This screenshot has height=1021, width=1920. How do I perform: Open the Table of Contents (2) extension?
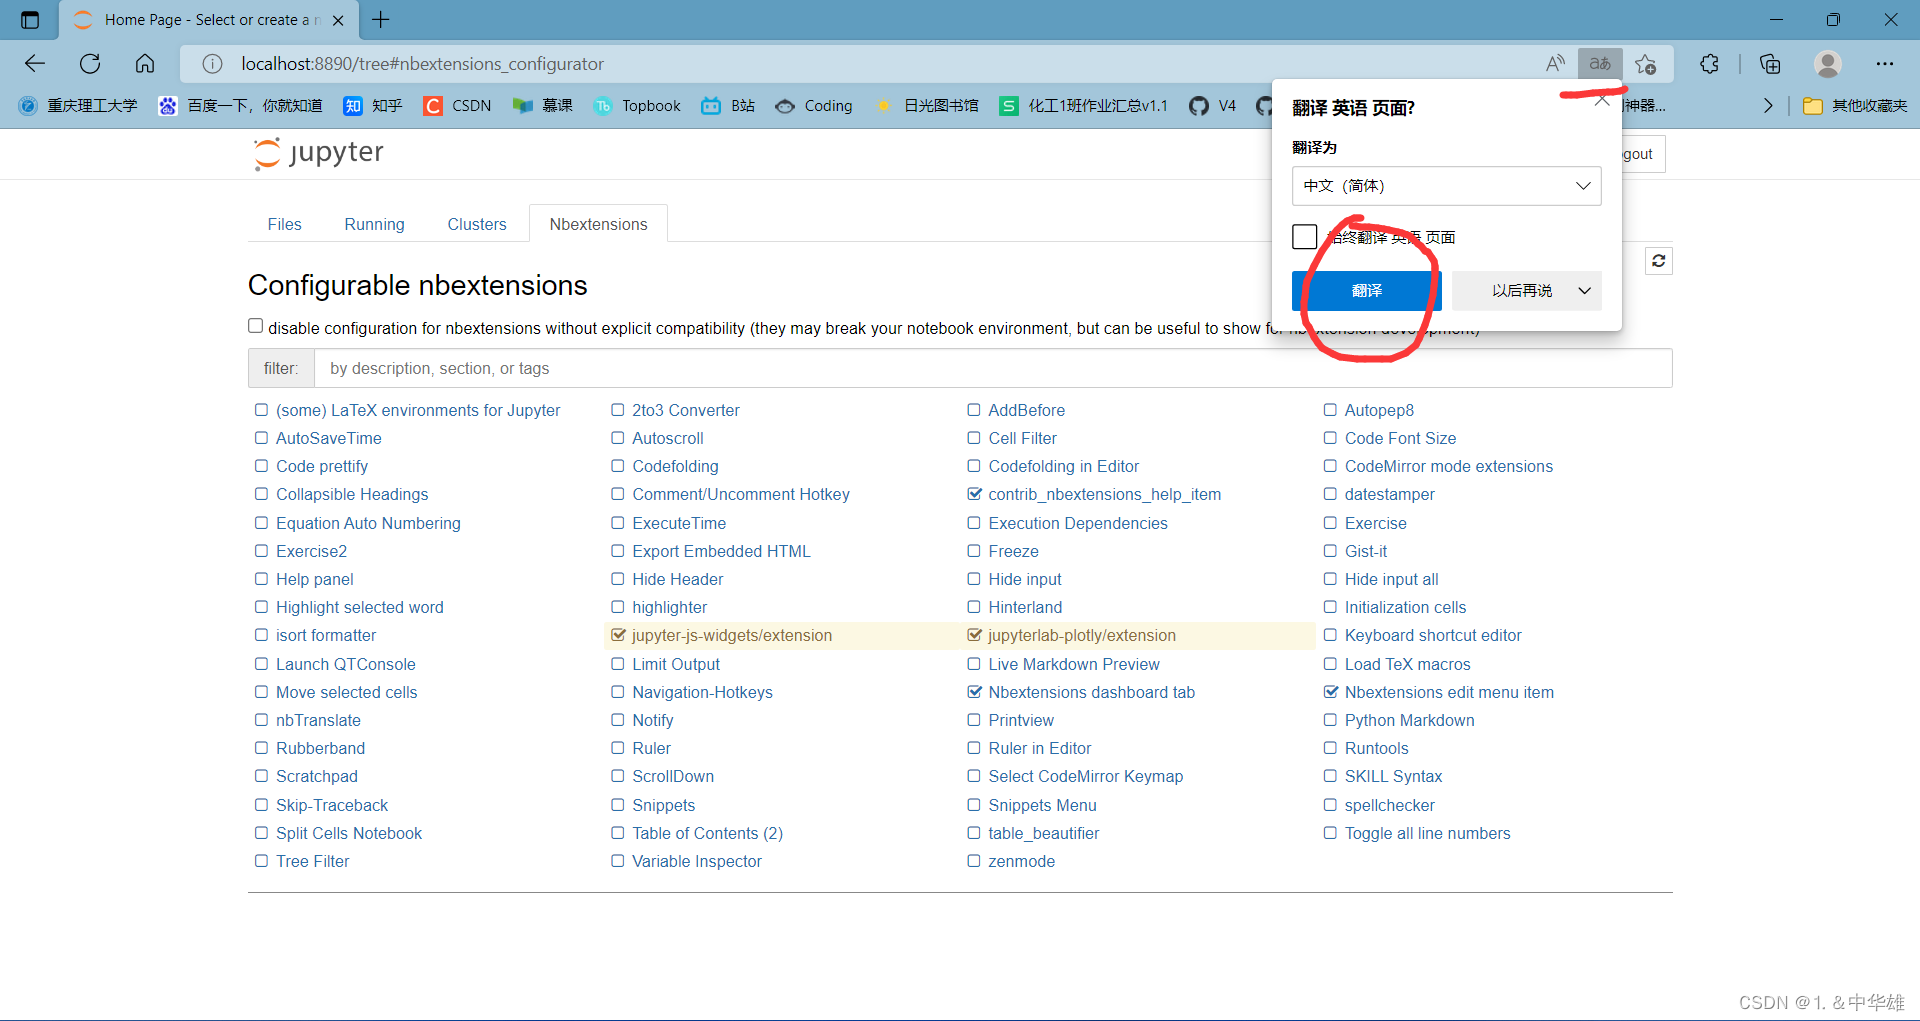point(707,833)
